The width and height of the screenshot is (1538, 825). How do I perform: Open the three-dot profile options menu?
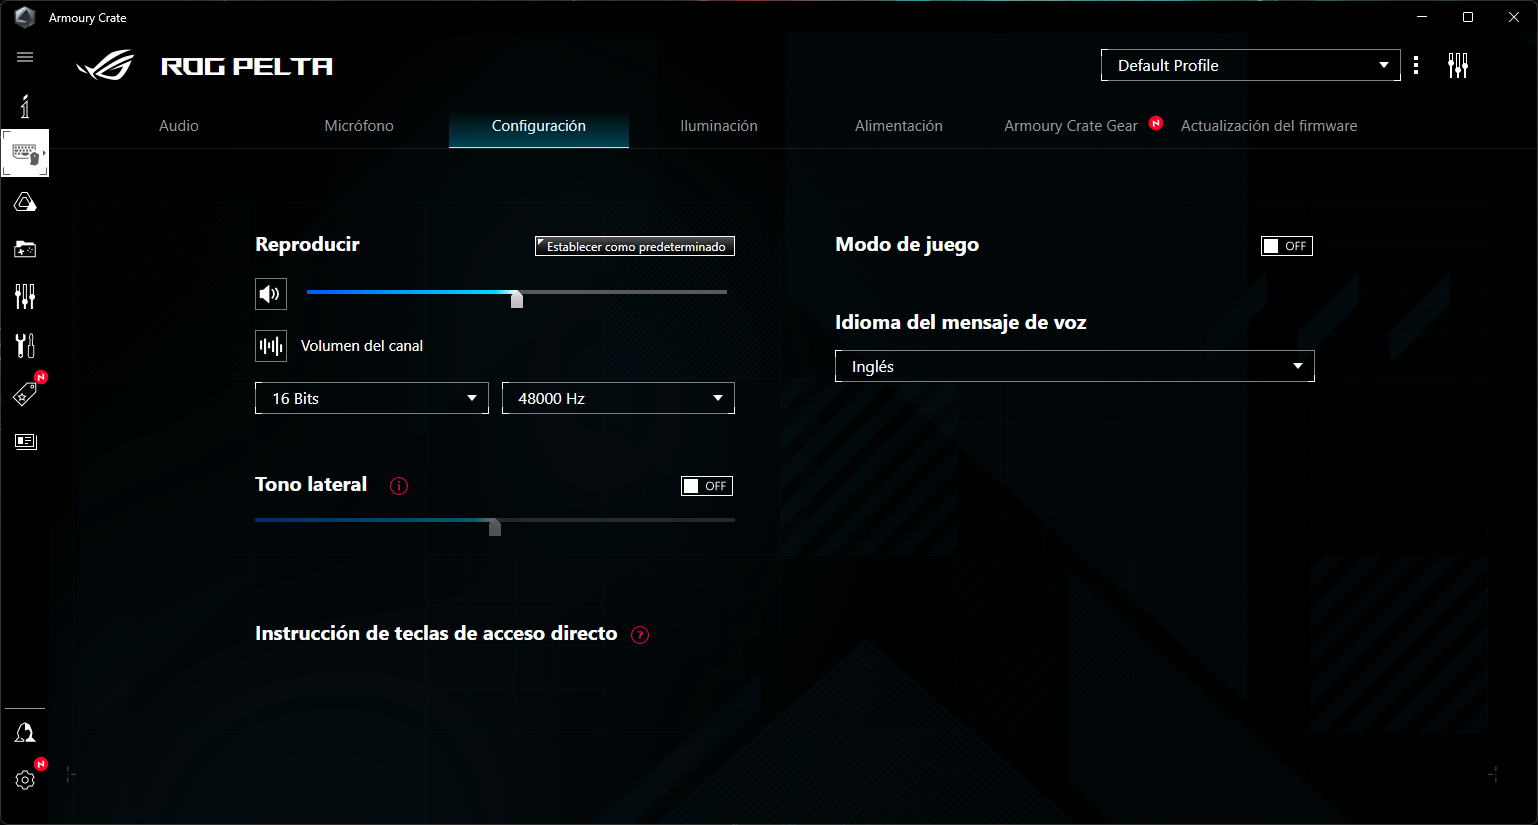click(1416, 65)
